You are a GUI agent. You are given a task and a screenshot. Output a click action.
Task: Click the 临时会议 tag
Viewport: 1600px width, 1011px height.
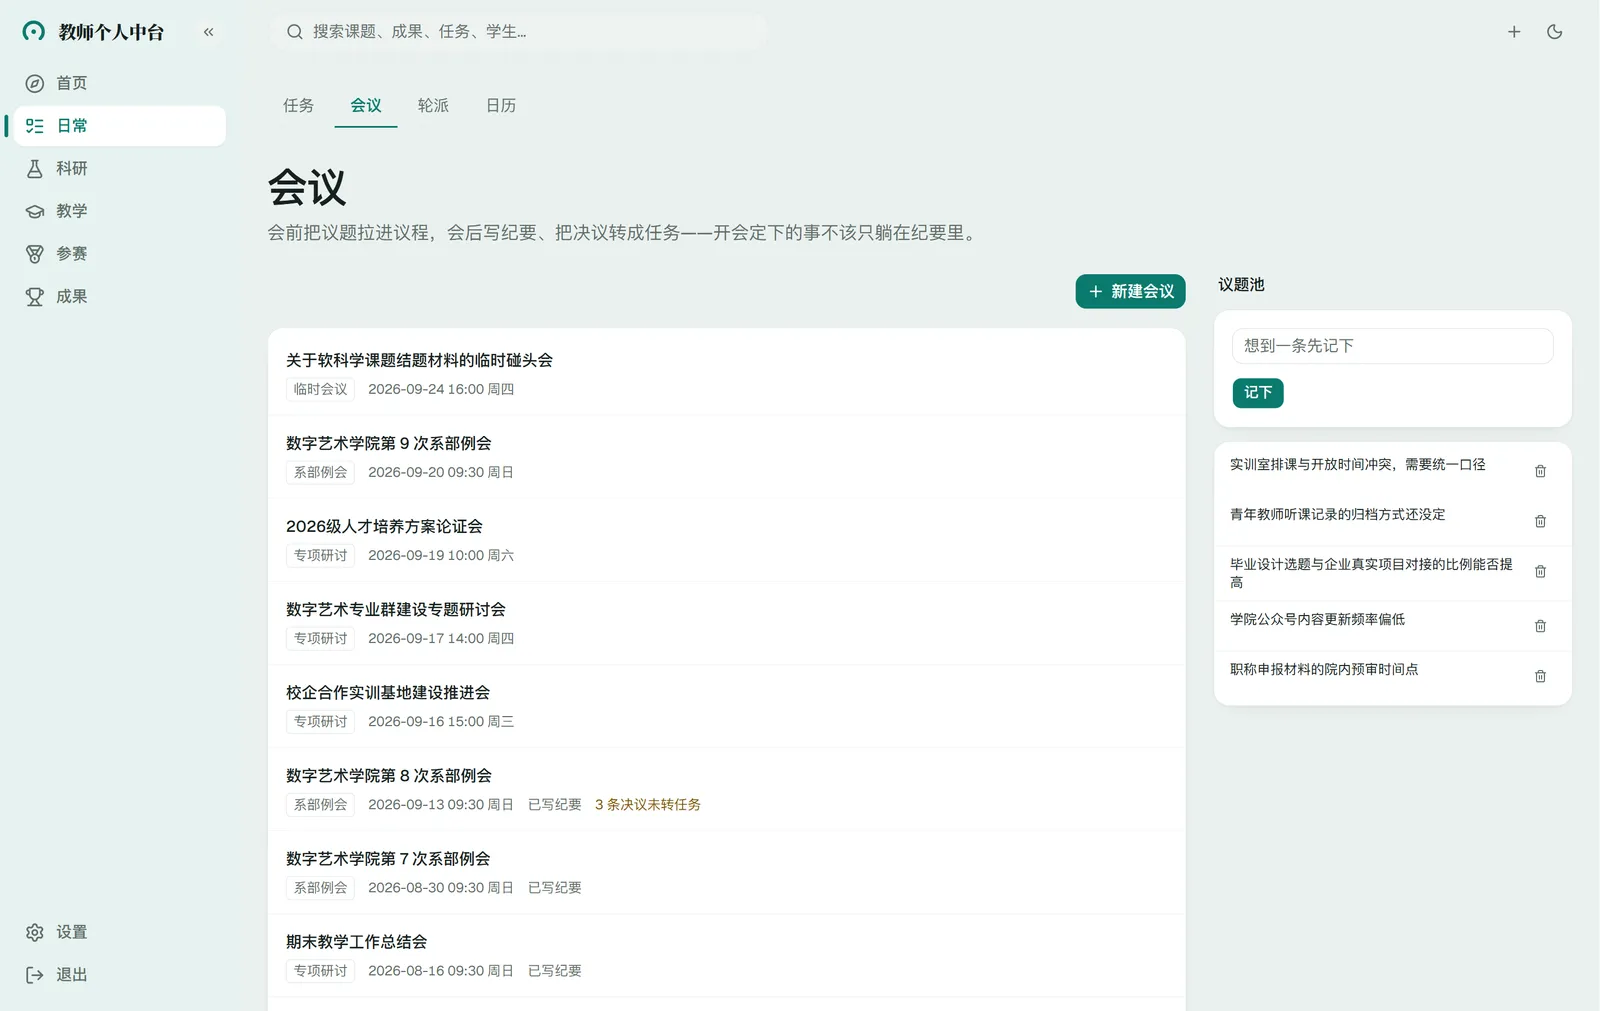coord(320,389)
